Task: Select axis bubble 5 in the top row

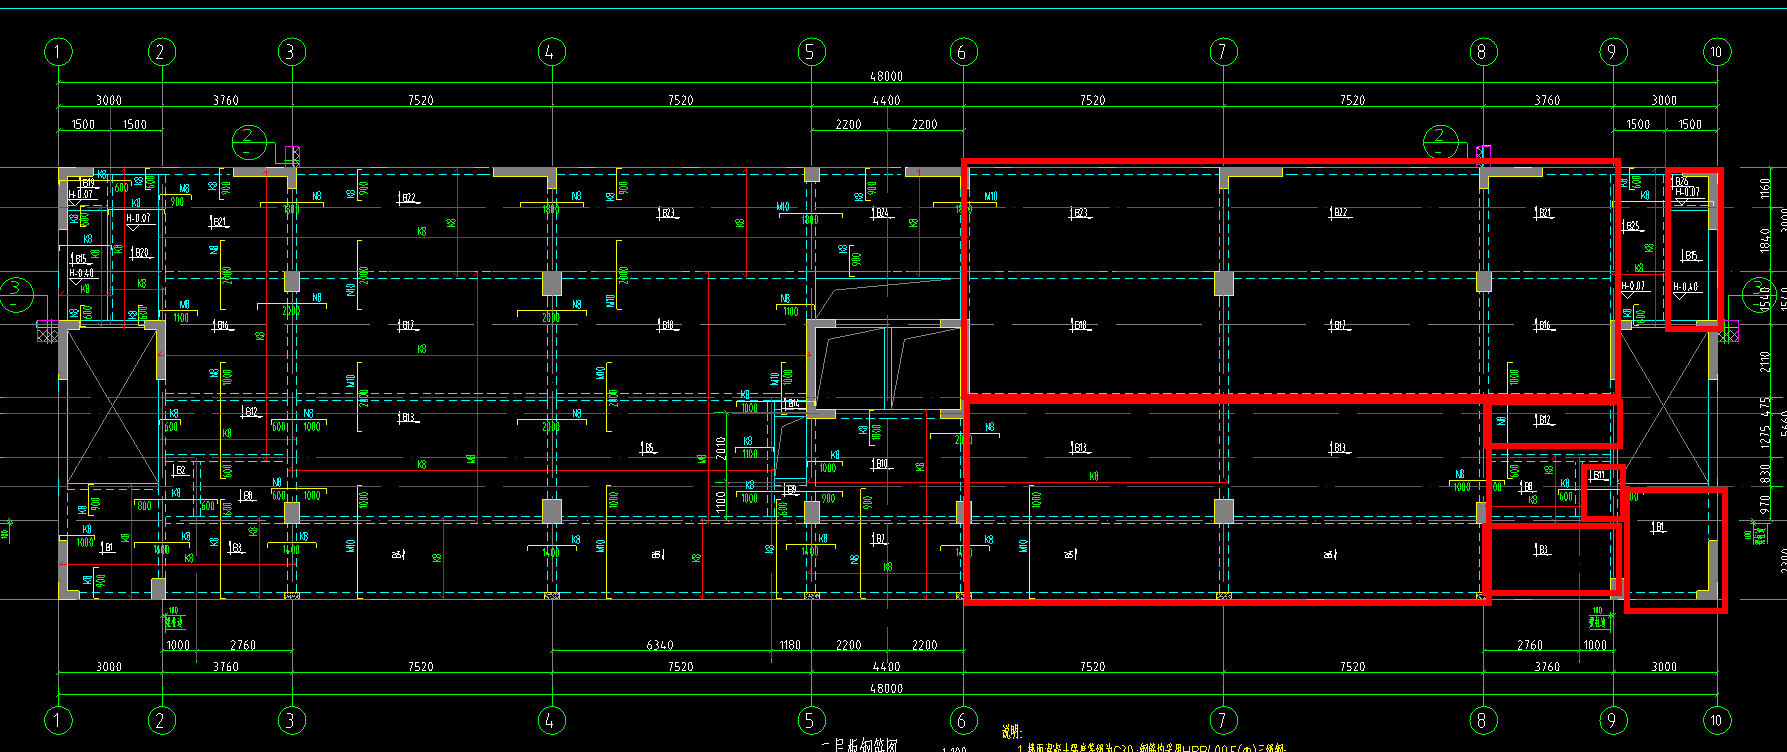Action: pyautogui.click(x=811, y=52)
